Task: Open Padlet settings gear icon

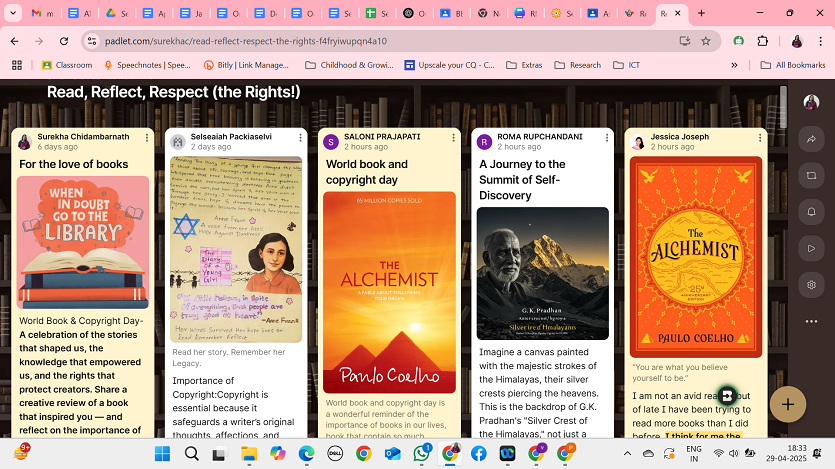Action: pyautogui.click(x=810, y=284)
